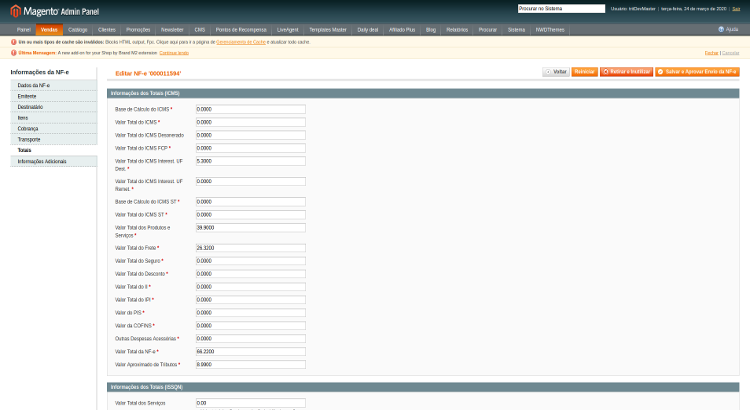
Task: Open the CMS menu
Action: [x=200, y=30]
